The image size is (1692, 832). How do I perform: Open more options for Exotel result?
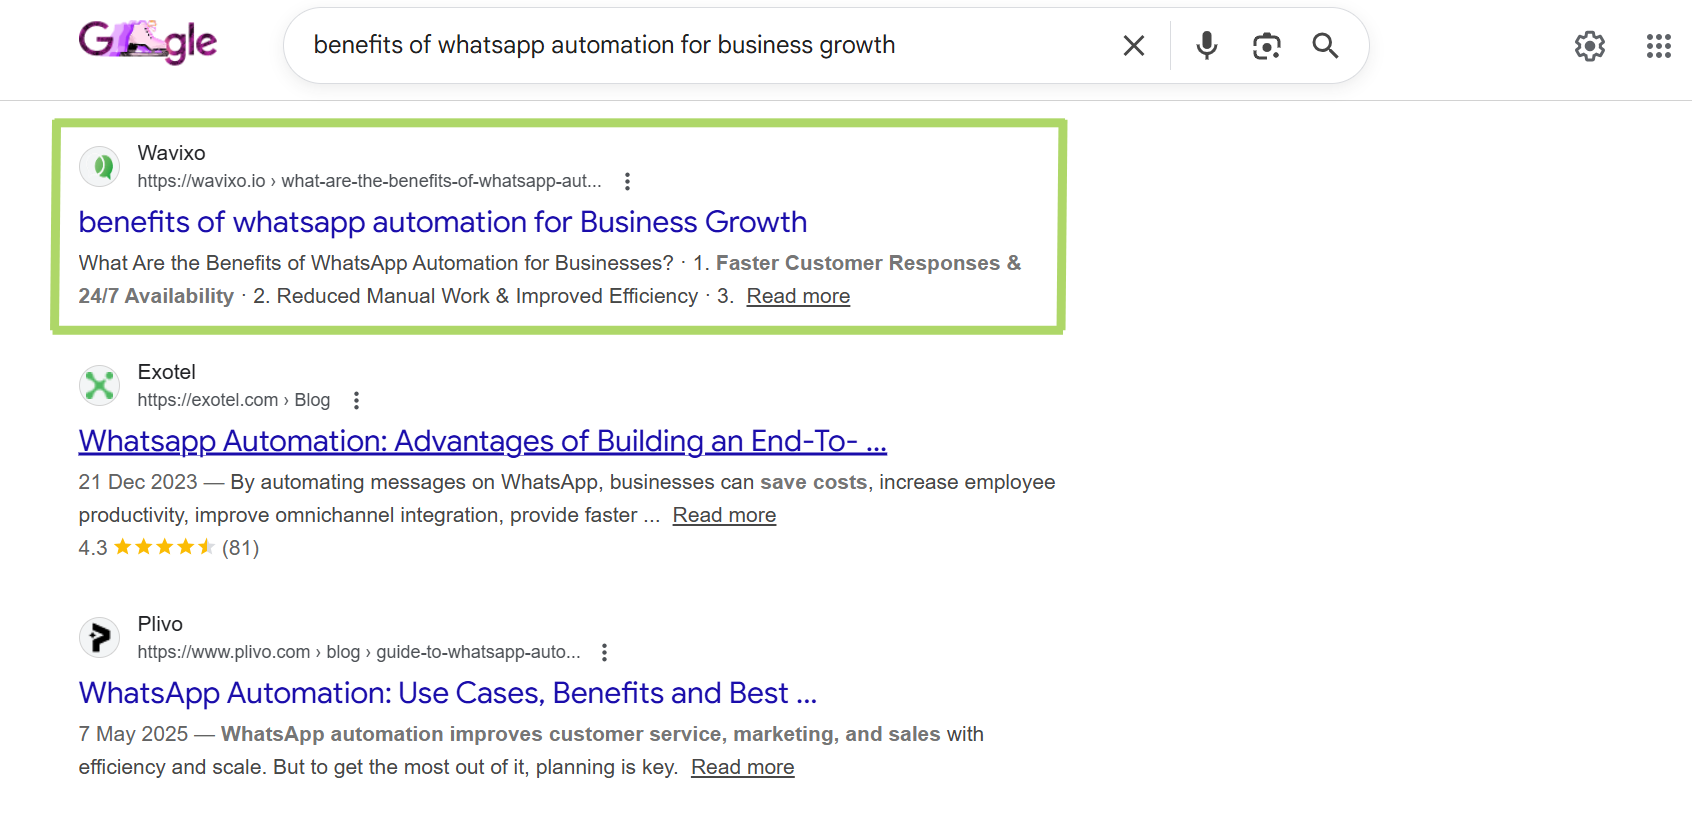pos(356,400)
